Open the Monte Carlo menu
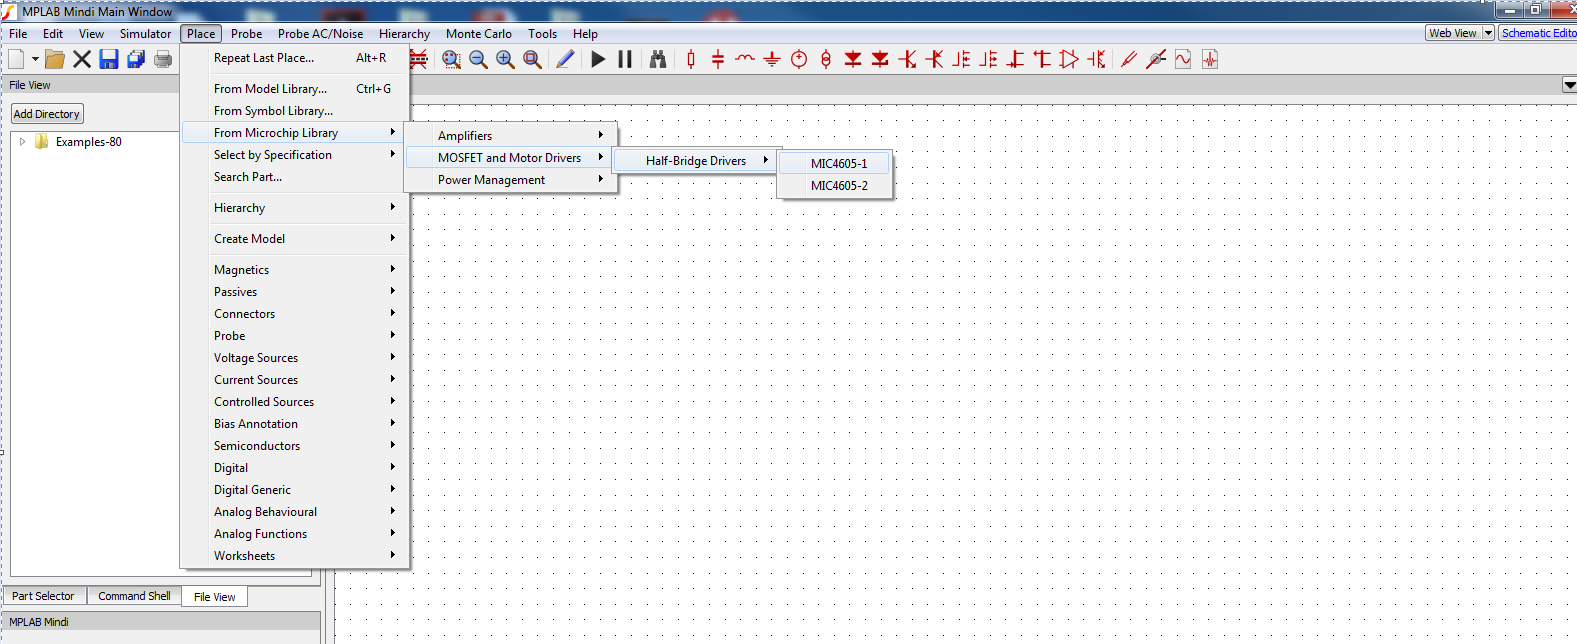Viewport: 1577px width, 644px height. pyautogui.click(x=479, y=33)
